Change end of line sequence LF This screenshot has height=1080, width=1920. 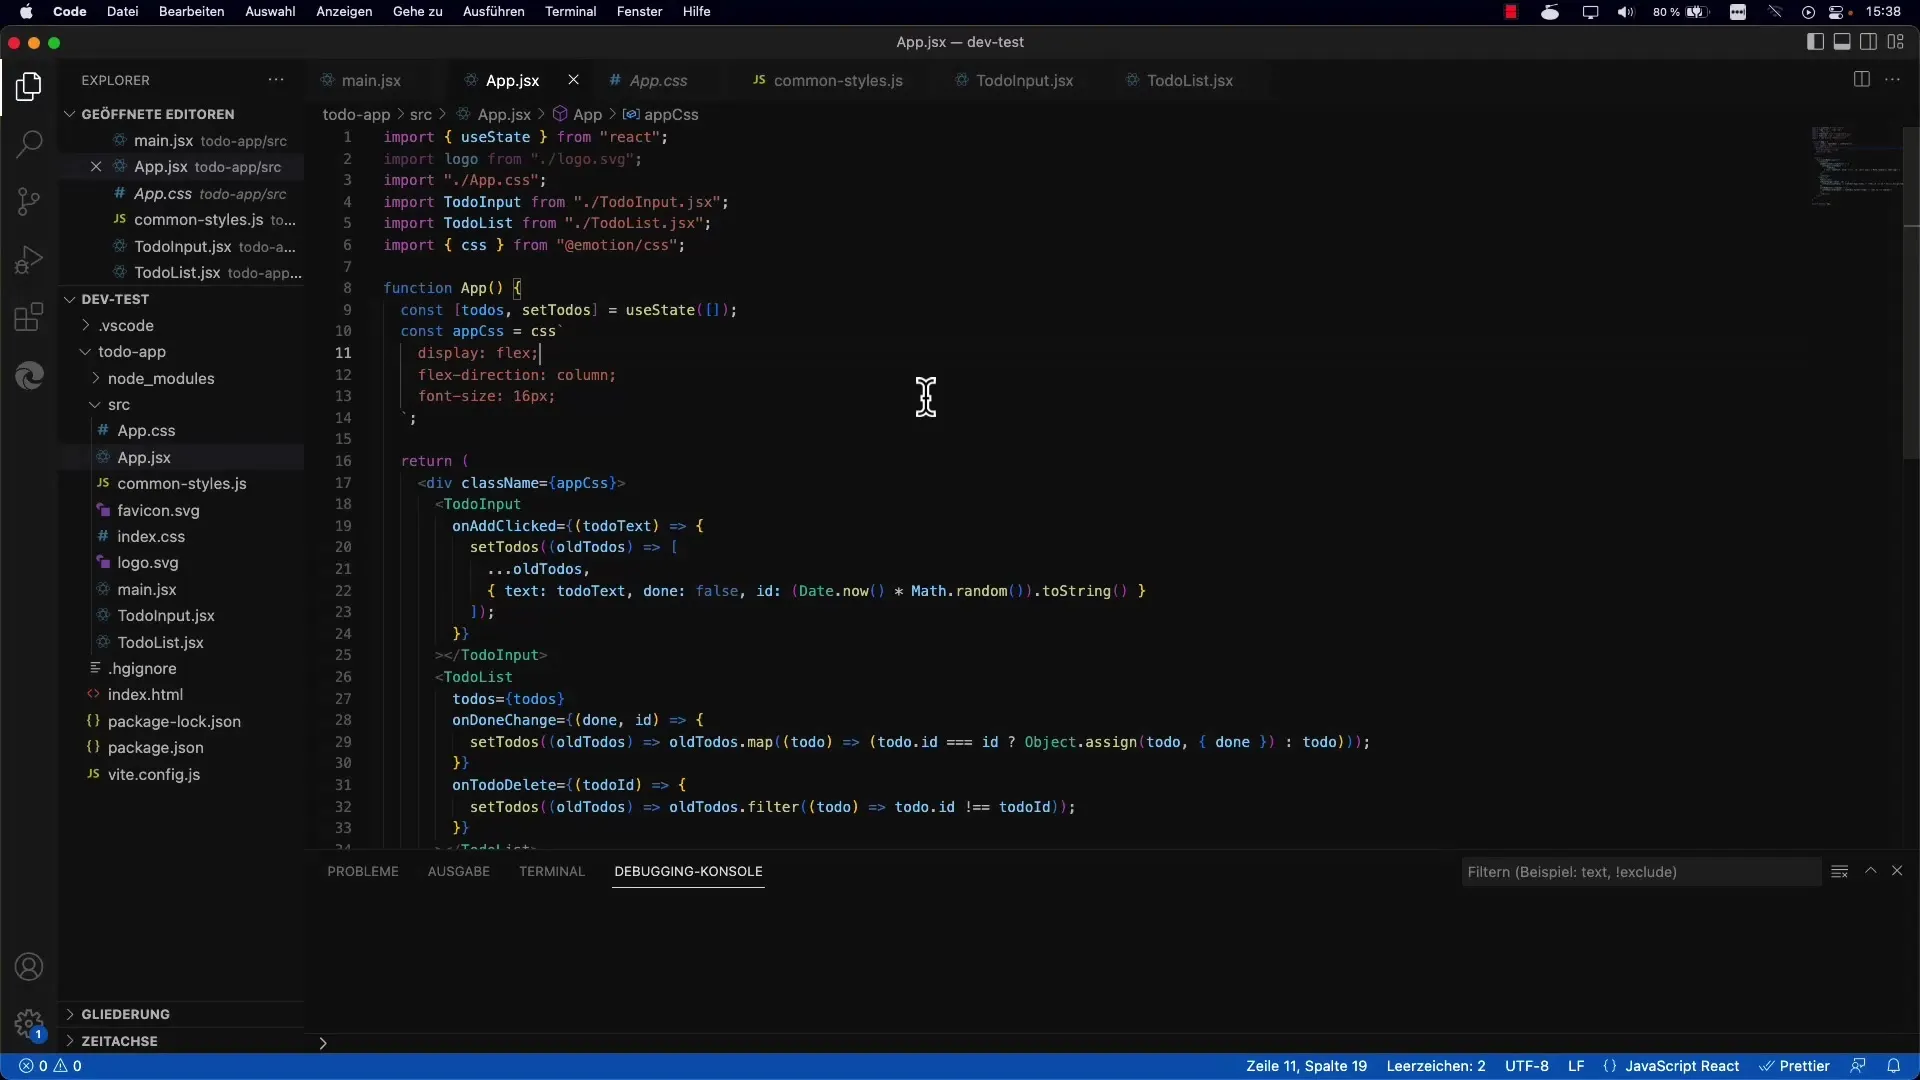(1576, 1066)
